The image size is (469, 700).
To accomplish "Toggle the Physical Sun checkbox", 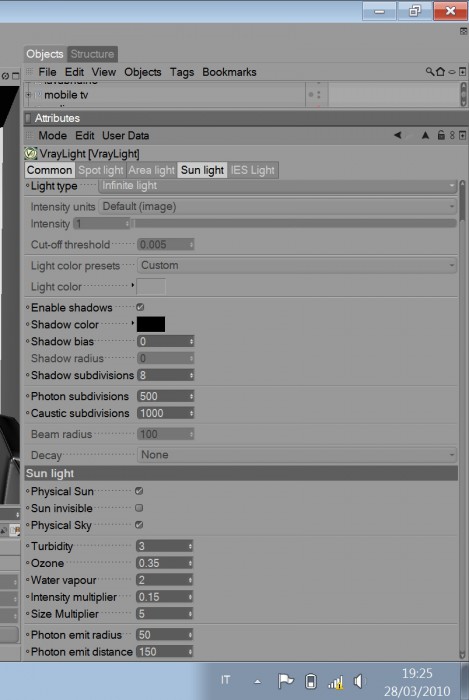I will [139, 491].
